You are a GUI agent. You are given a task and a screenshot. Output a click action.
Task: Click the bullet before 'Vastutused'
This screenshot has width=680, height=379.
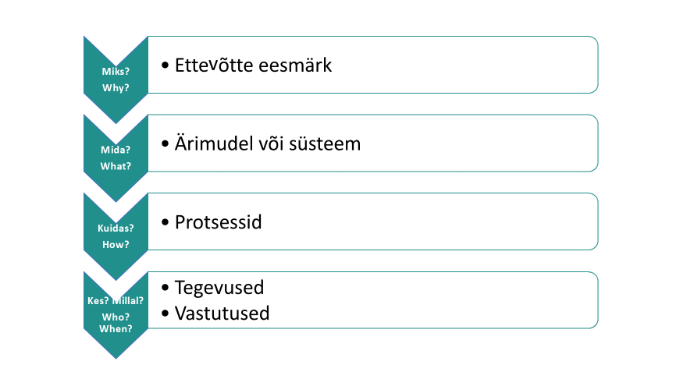(x=165, y=313)
